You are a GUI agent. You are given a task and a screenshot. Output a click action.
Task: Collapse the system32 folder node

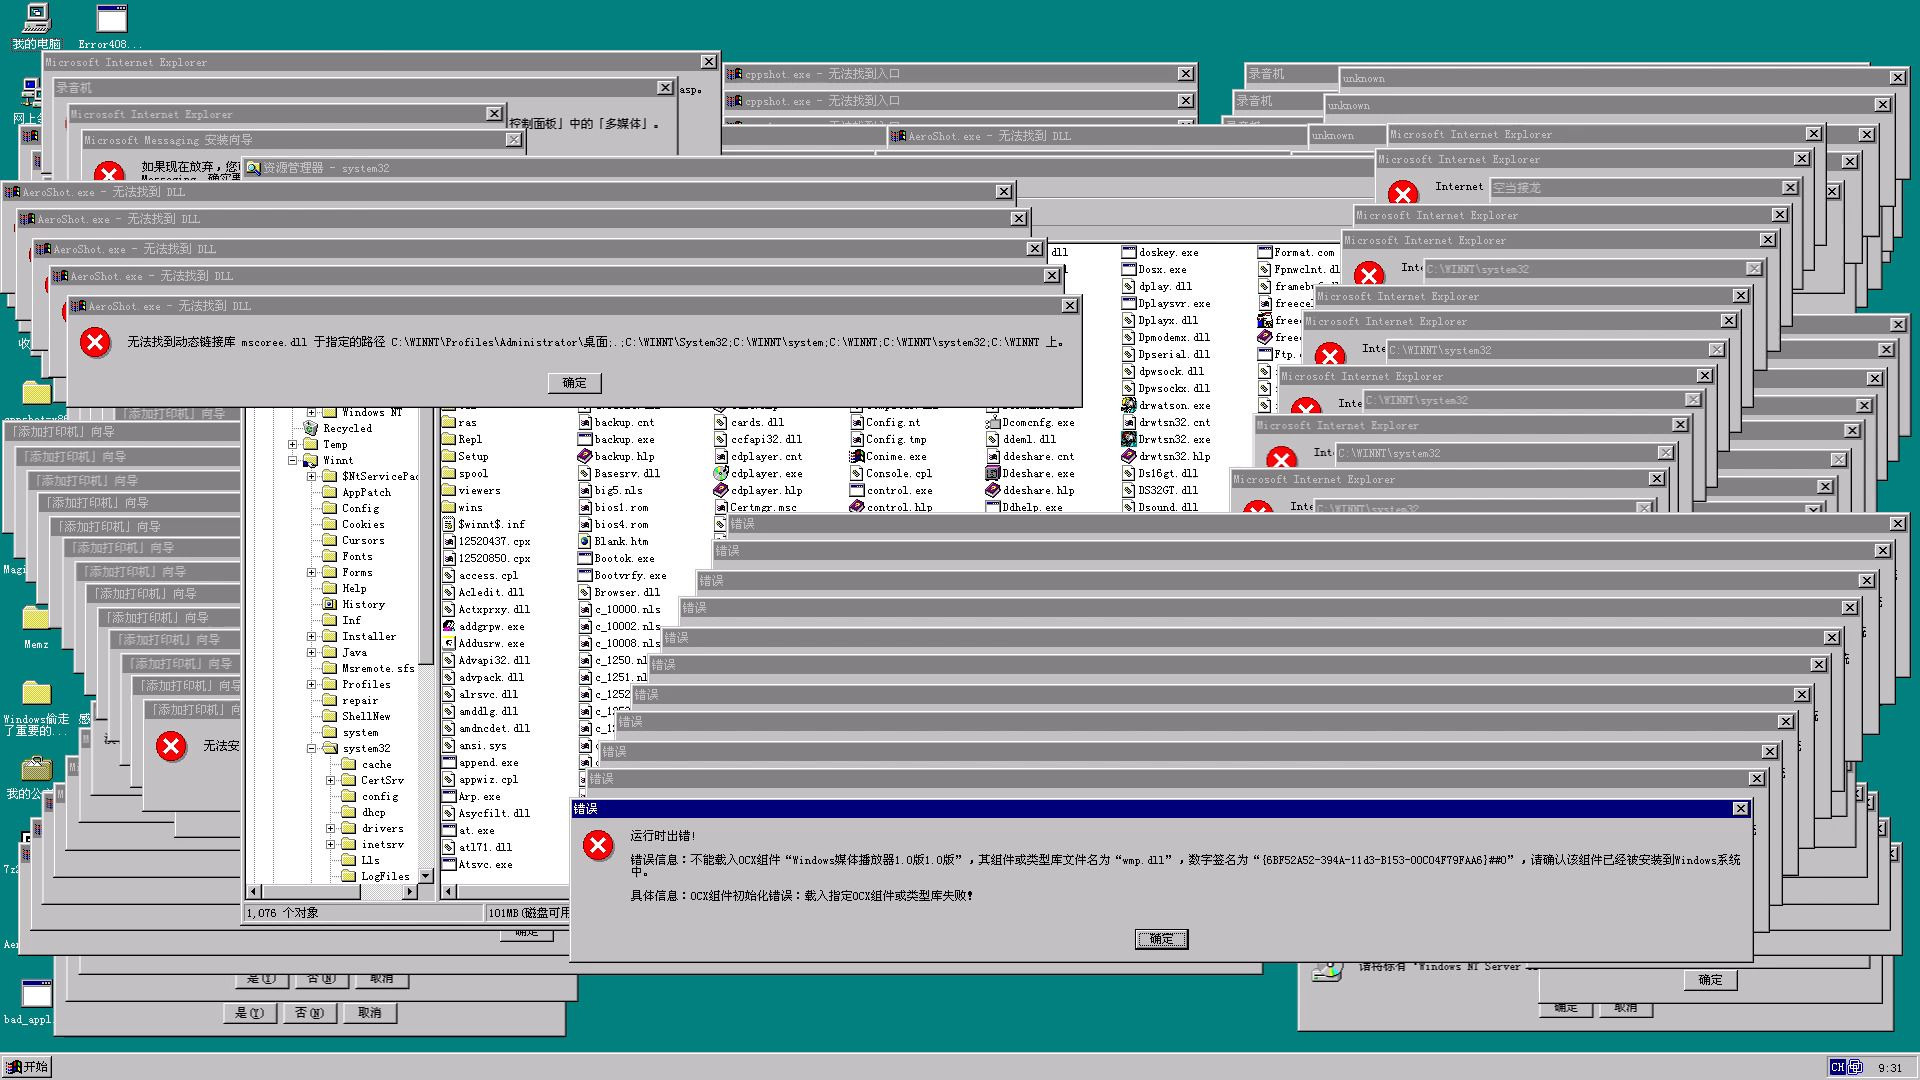point(311,749)
